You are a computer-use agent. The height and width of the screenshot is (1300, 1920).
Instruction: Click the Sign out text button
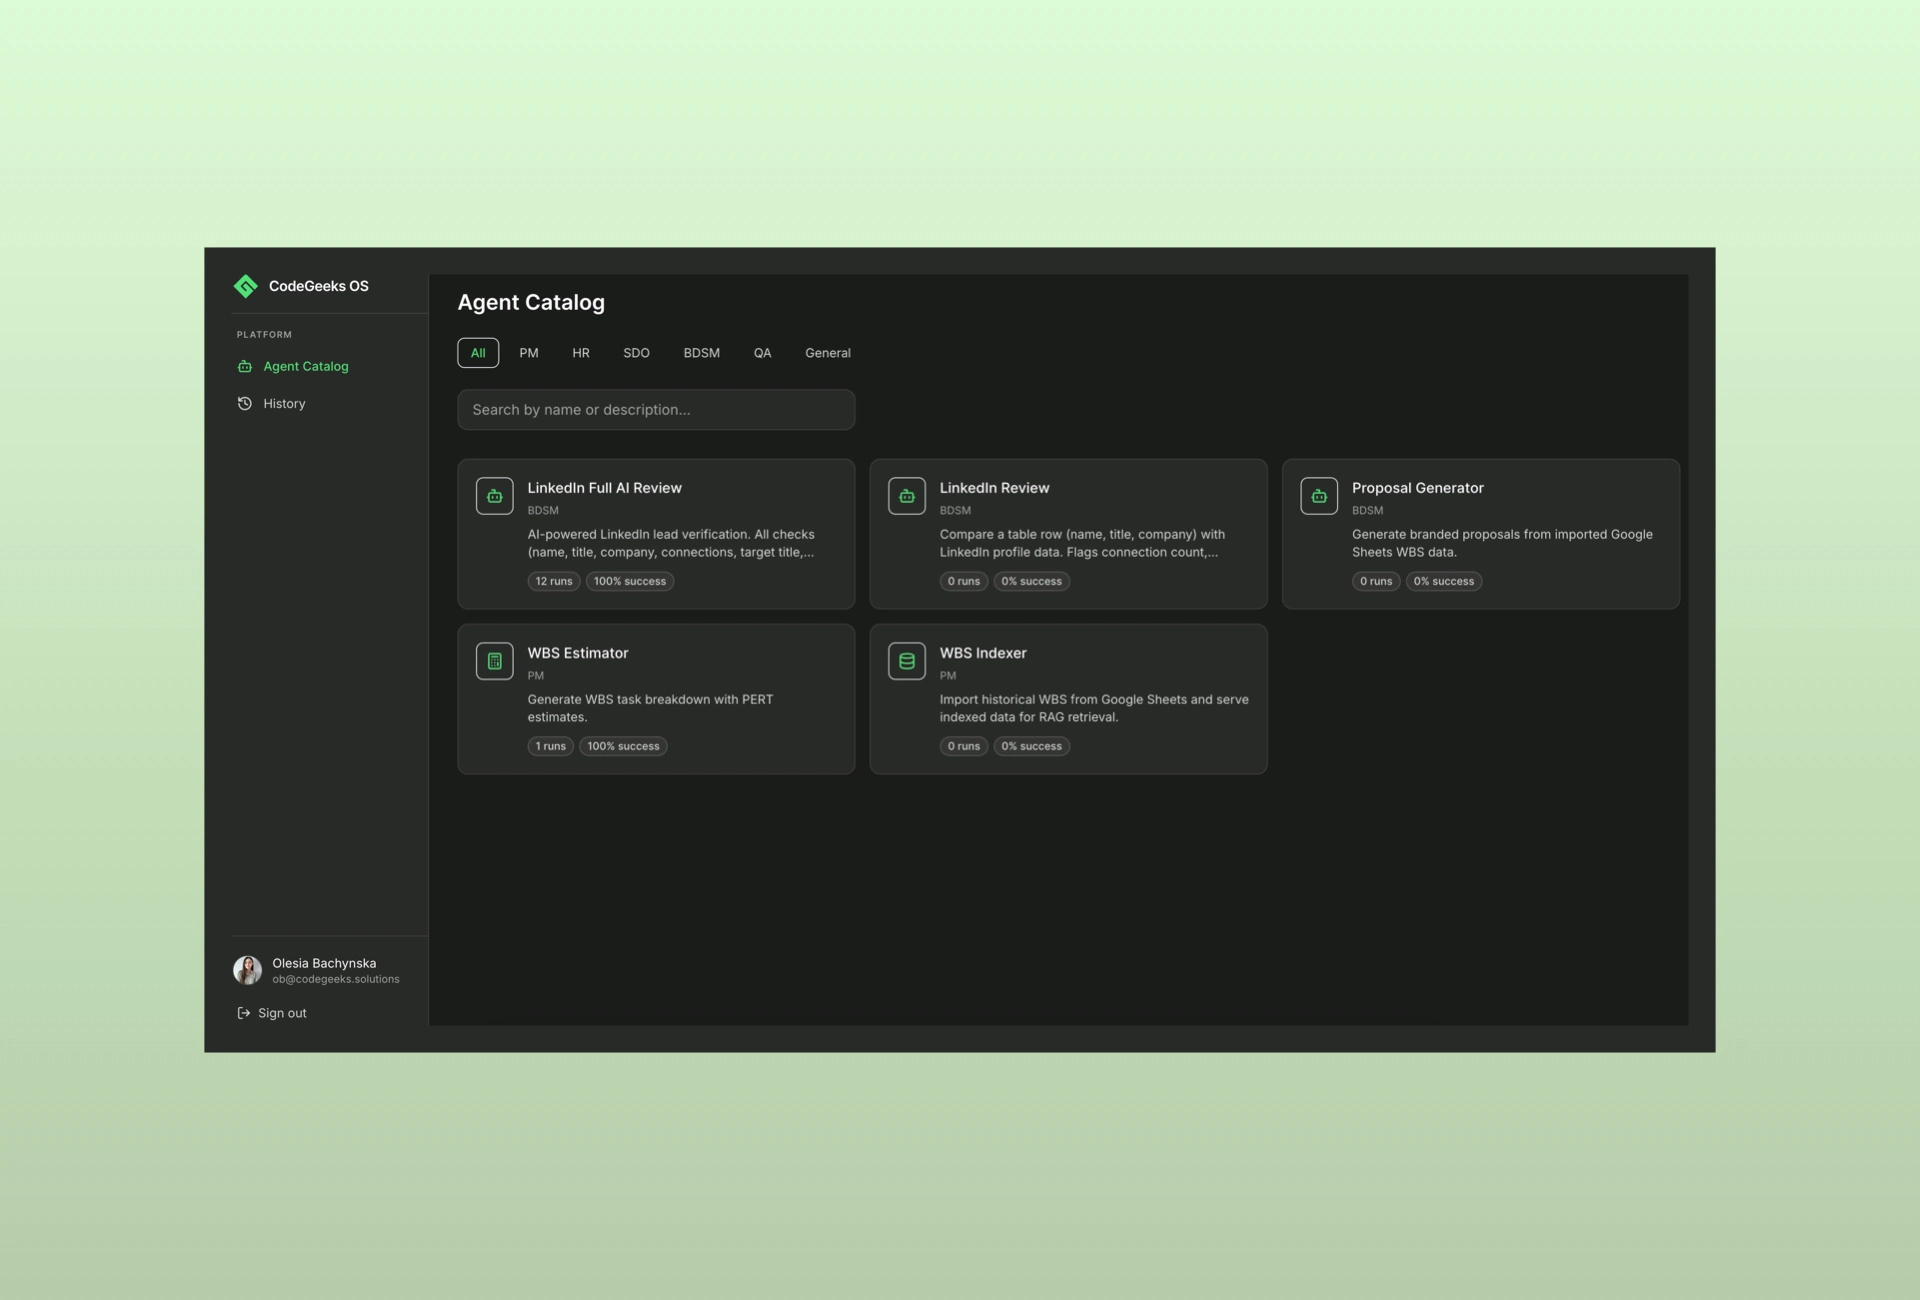click(282, 1013)
